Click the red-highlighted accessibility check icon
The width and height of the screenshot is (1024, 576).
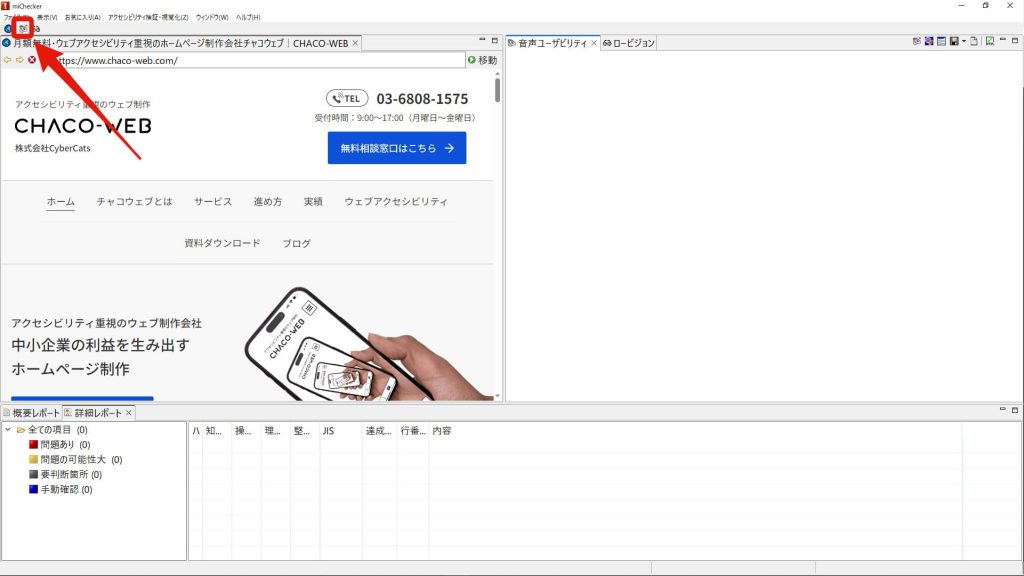(23, 28)
